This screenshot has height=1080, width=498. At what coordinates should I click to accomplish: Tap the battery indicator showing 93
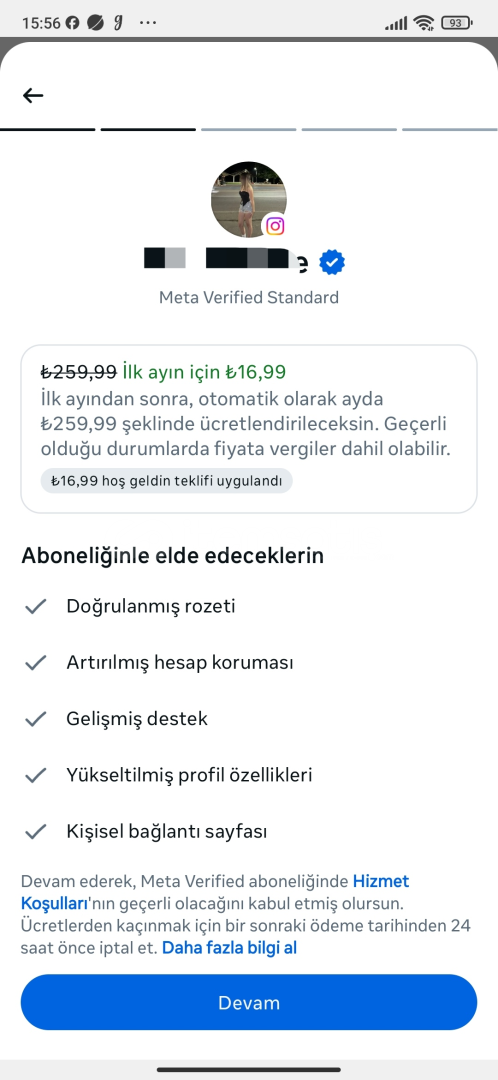(456, 23)
